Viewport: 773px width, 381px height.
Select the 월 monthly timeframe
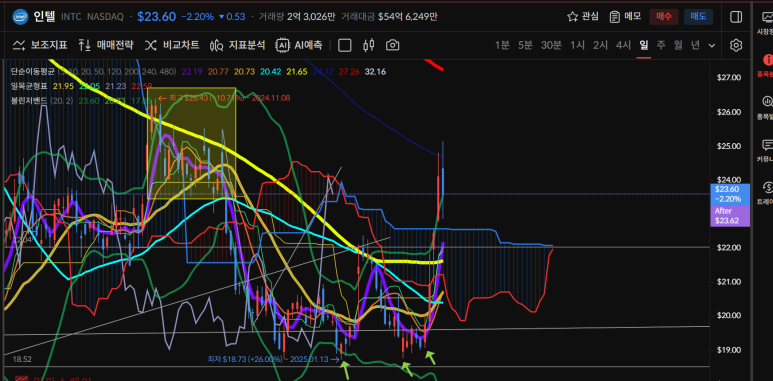point(678,45)
